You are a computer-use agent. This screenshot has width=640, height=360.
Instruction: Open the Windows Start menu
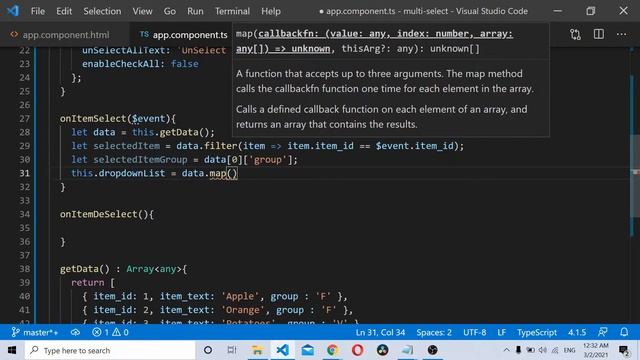pyautogui.click(x=12, y=350)
